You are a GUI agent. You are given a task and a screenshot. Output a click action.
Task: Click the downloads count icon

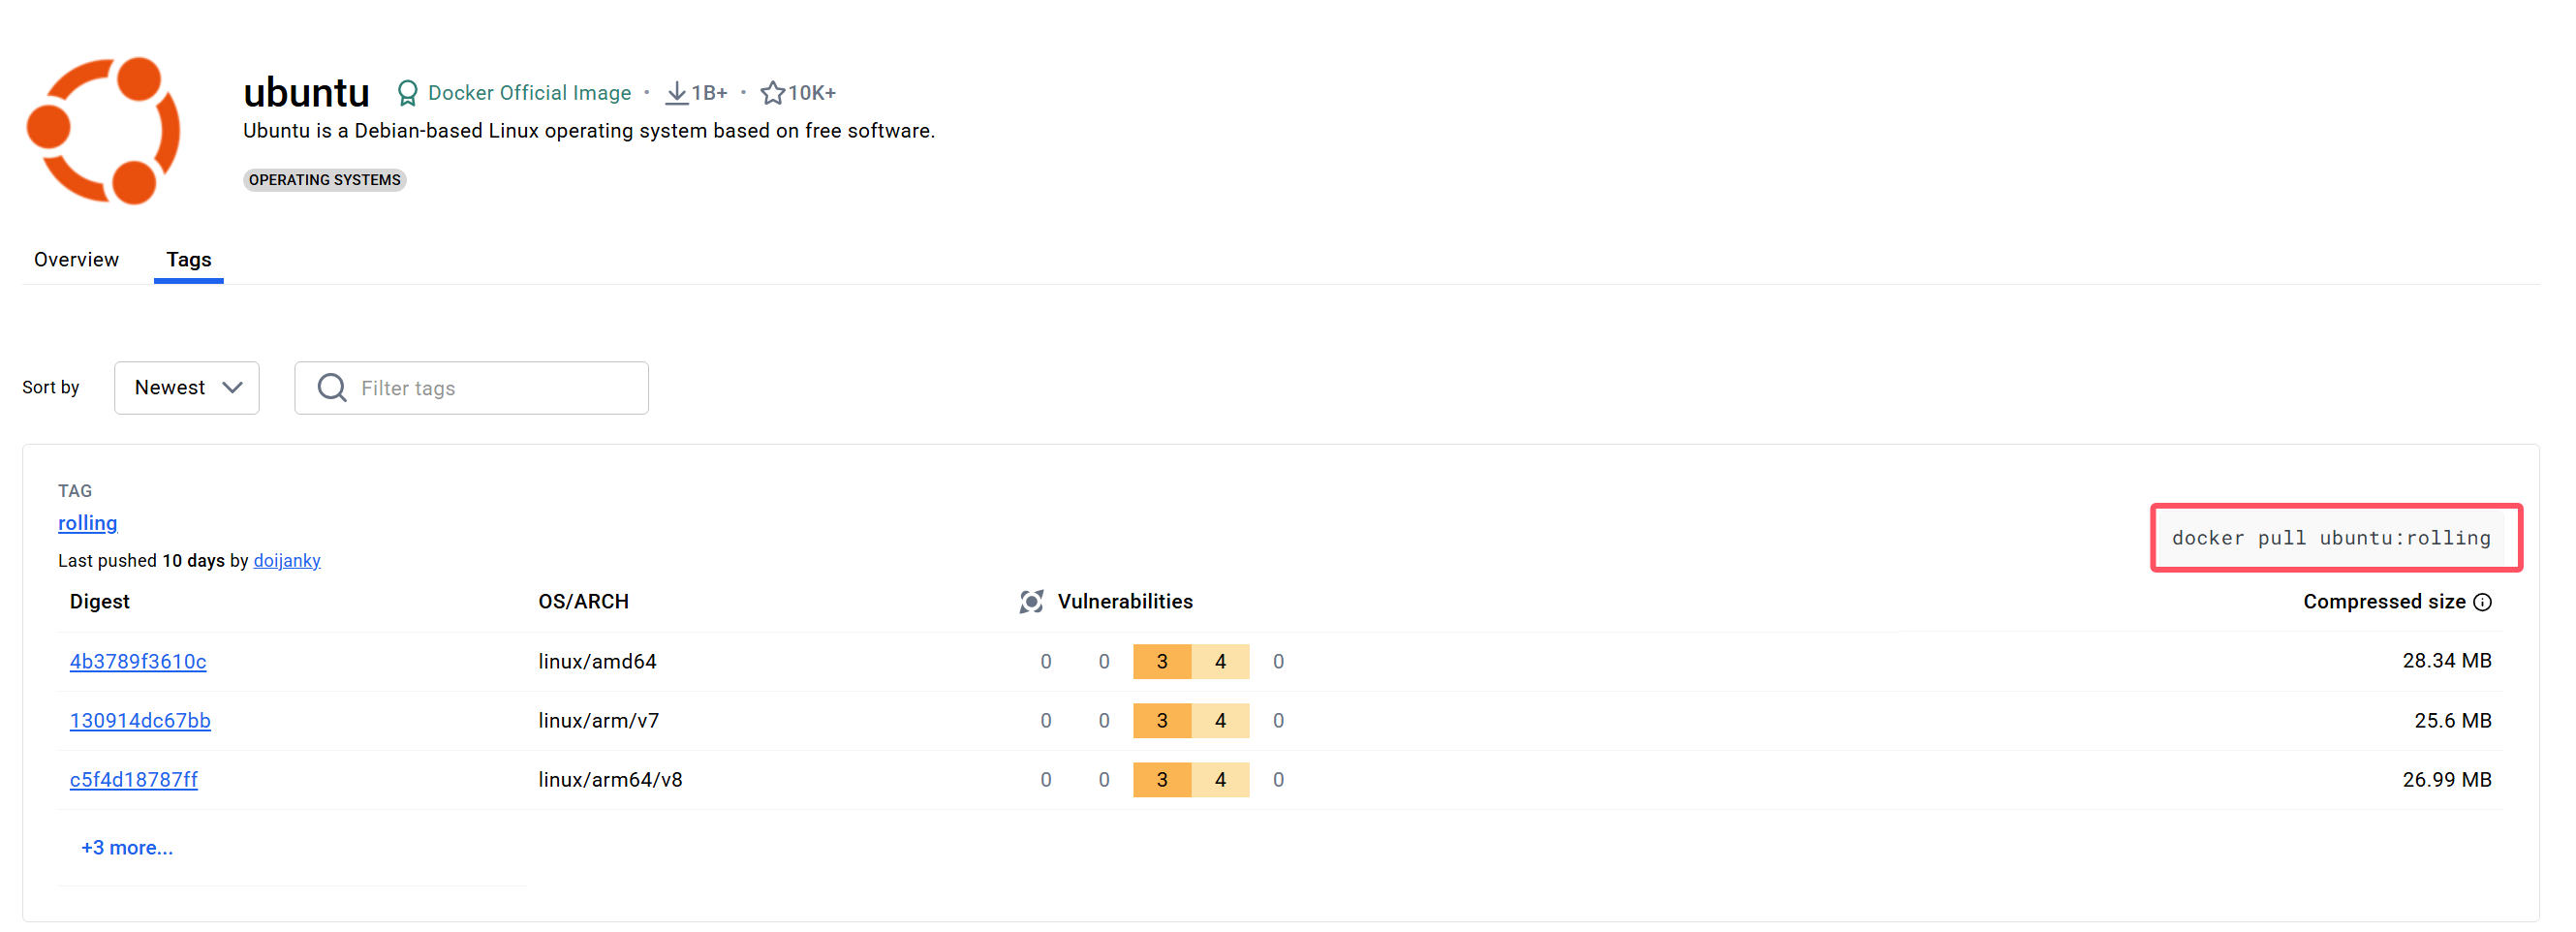click(x=677, y=93)
